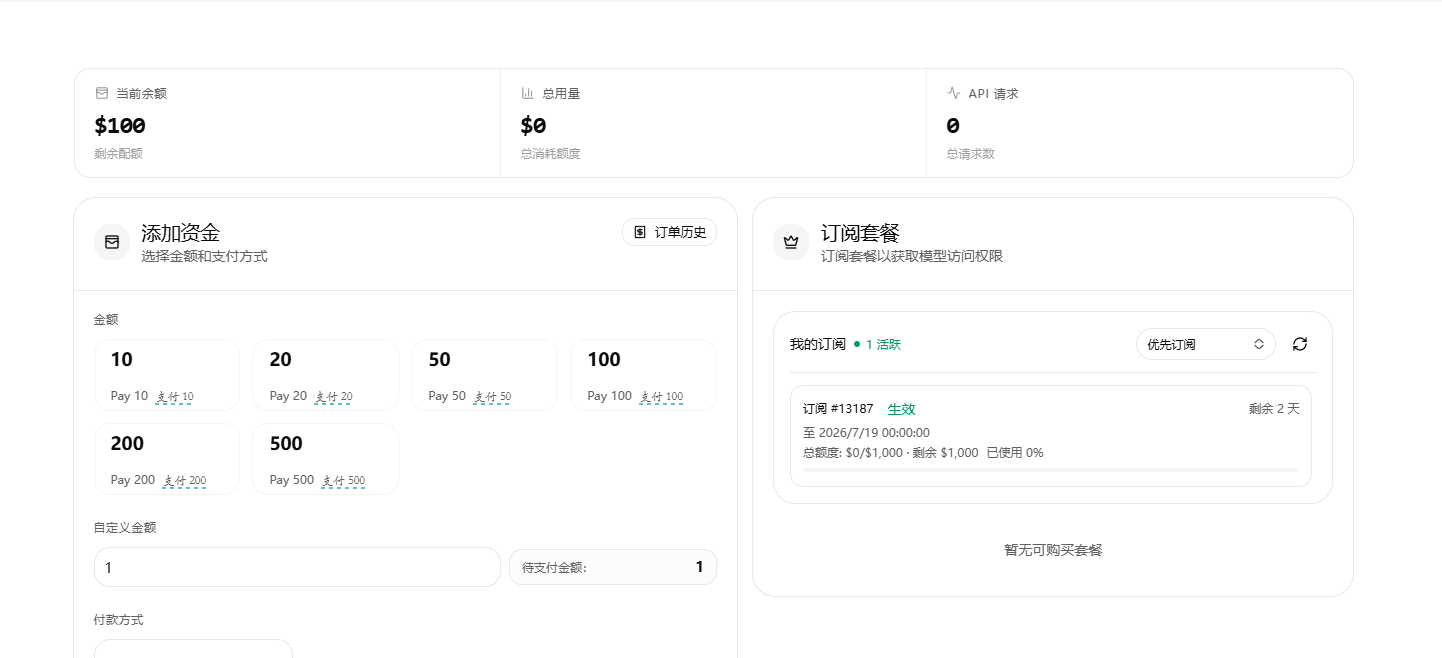Pick the 100 amount card

(643, 375)
